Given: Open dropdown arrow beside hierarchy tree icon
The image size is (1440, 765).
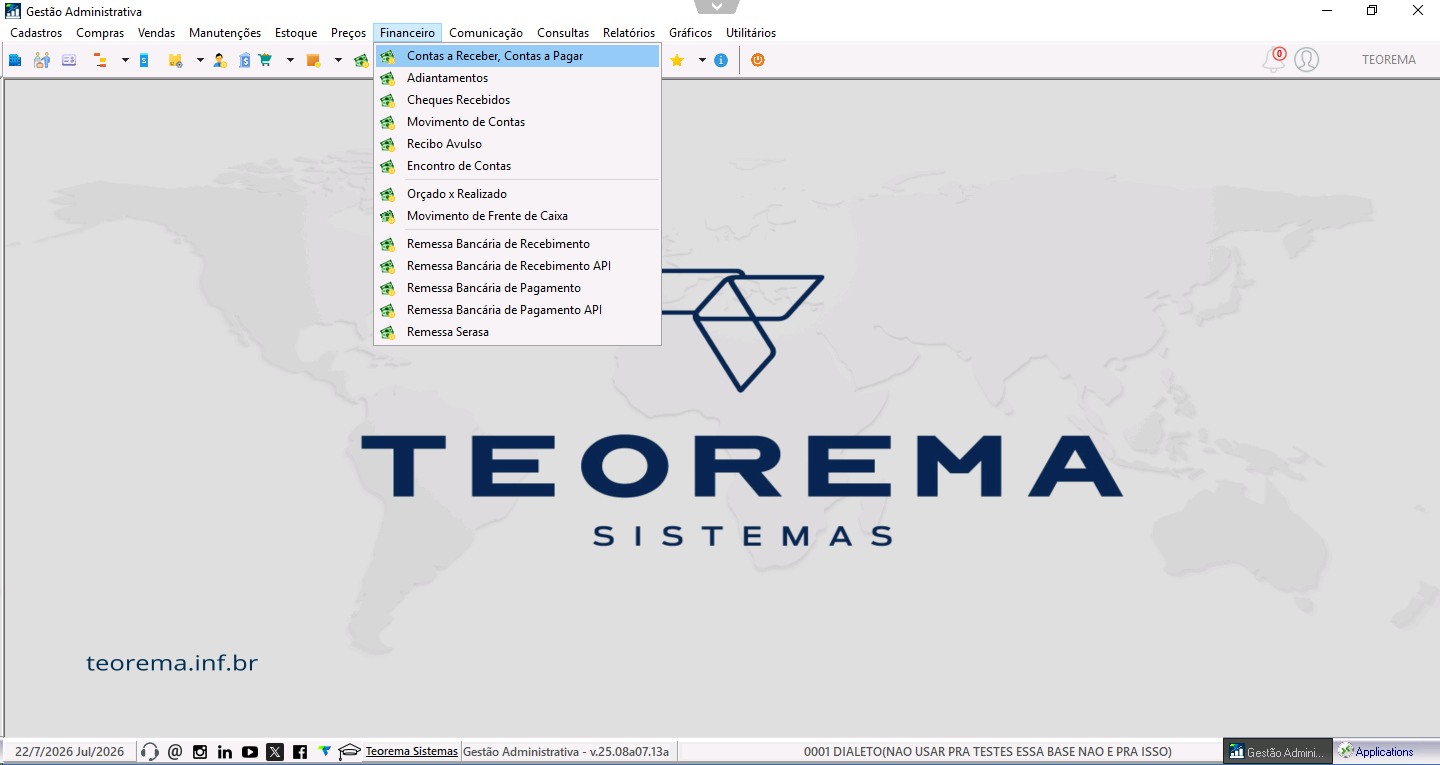Looking at the screenshot, I should click(x=125, y=60).
